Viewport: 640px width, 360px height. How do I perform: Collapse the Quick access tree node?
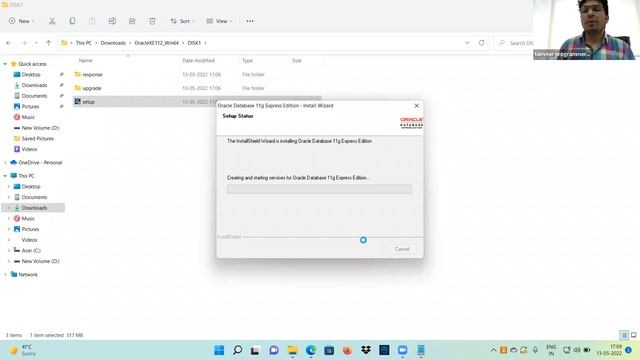point(5,64)
